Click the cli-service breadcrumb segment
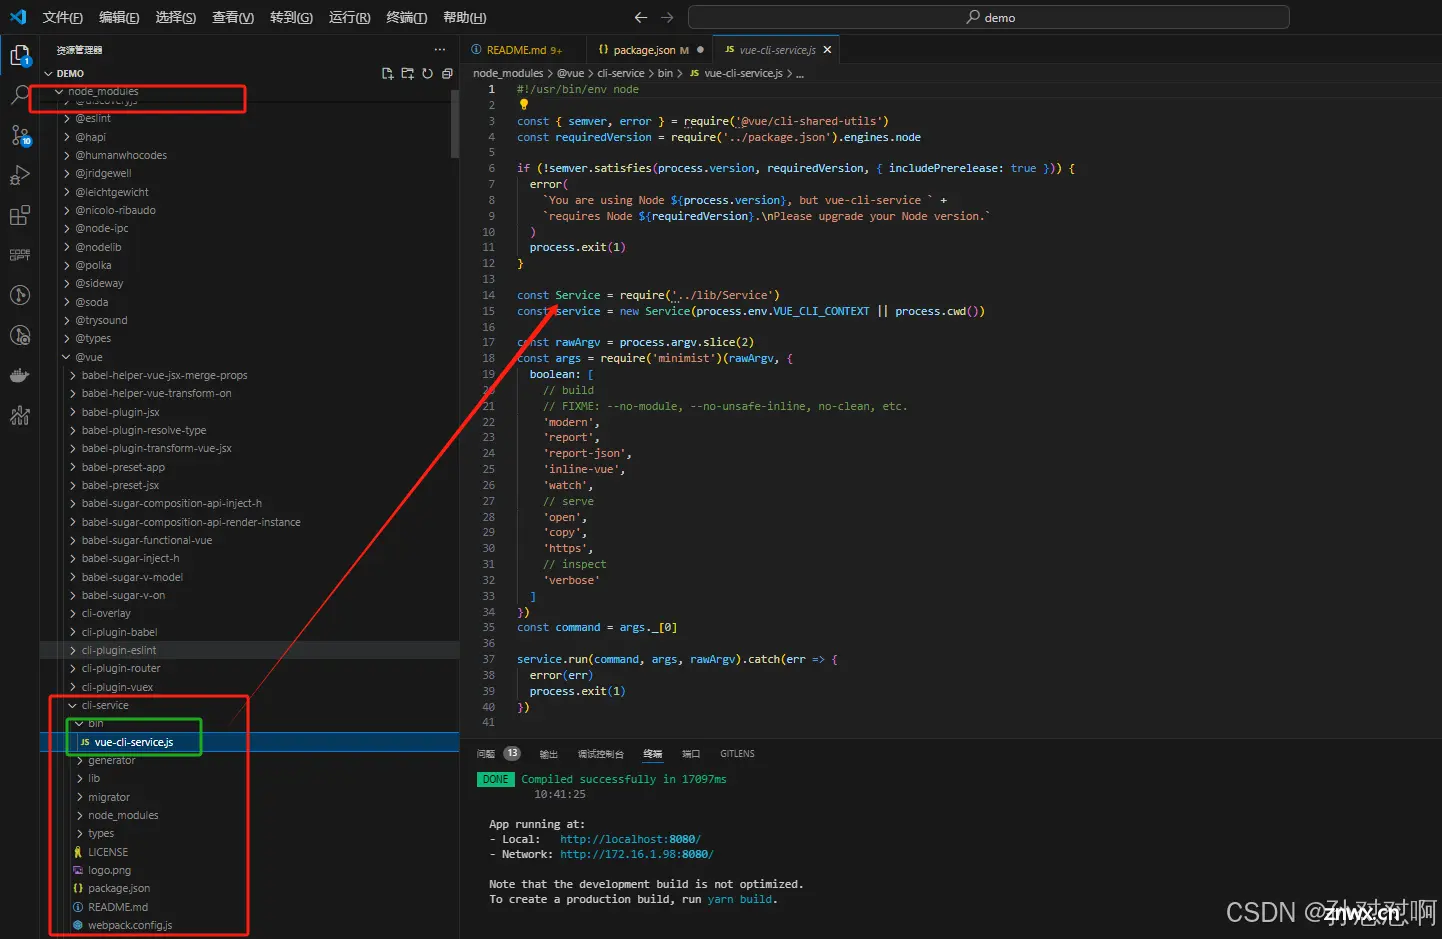 620,73
